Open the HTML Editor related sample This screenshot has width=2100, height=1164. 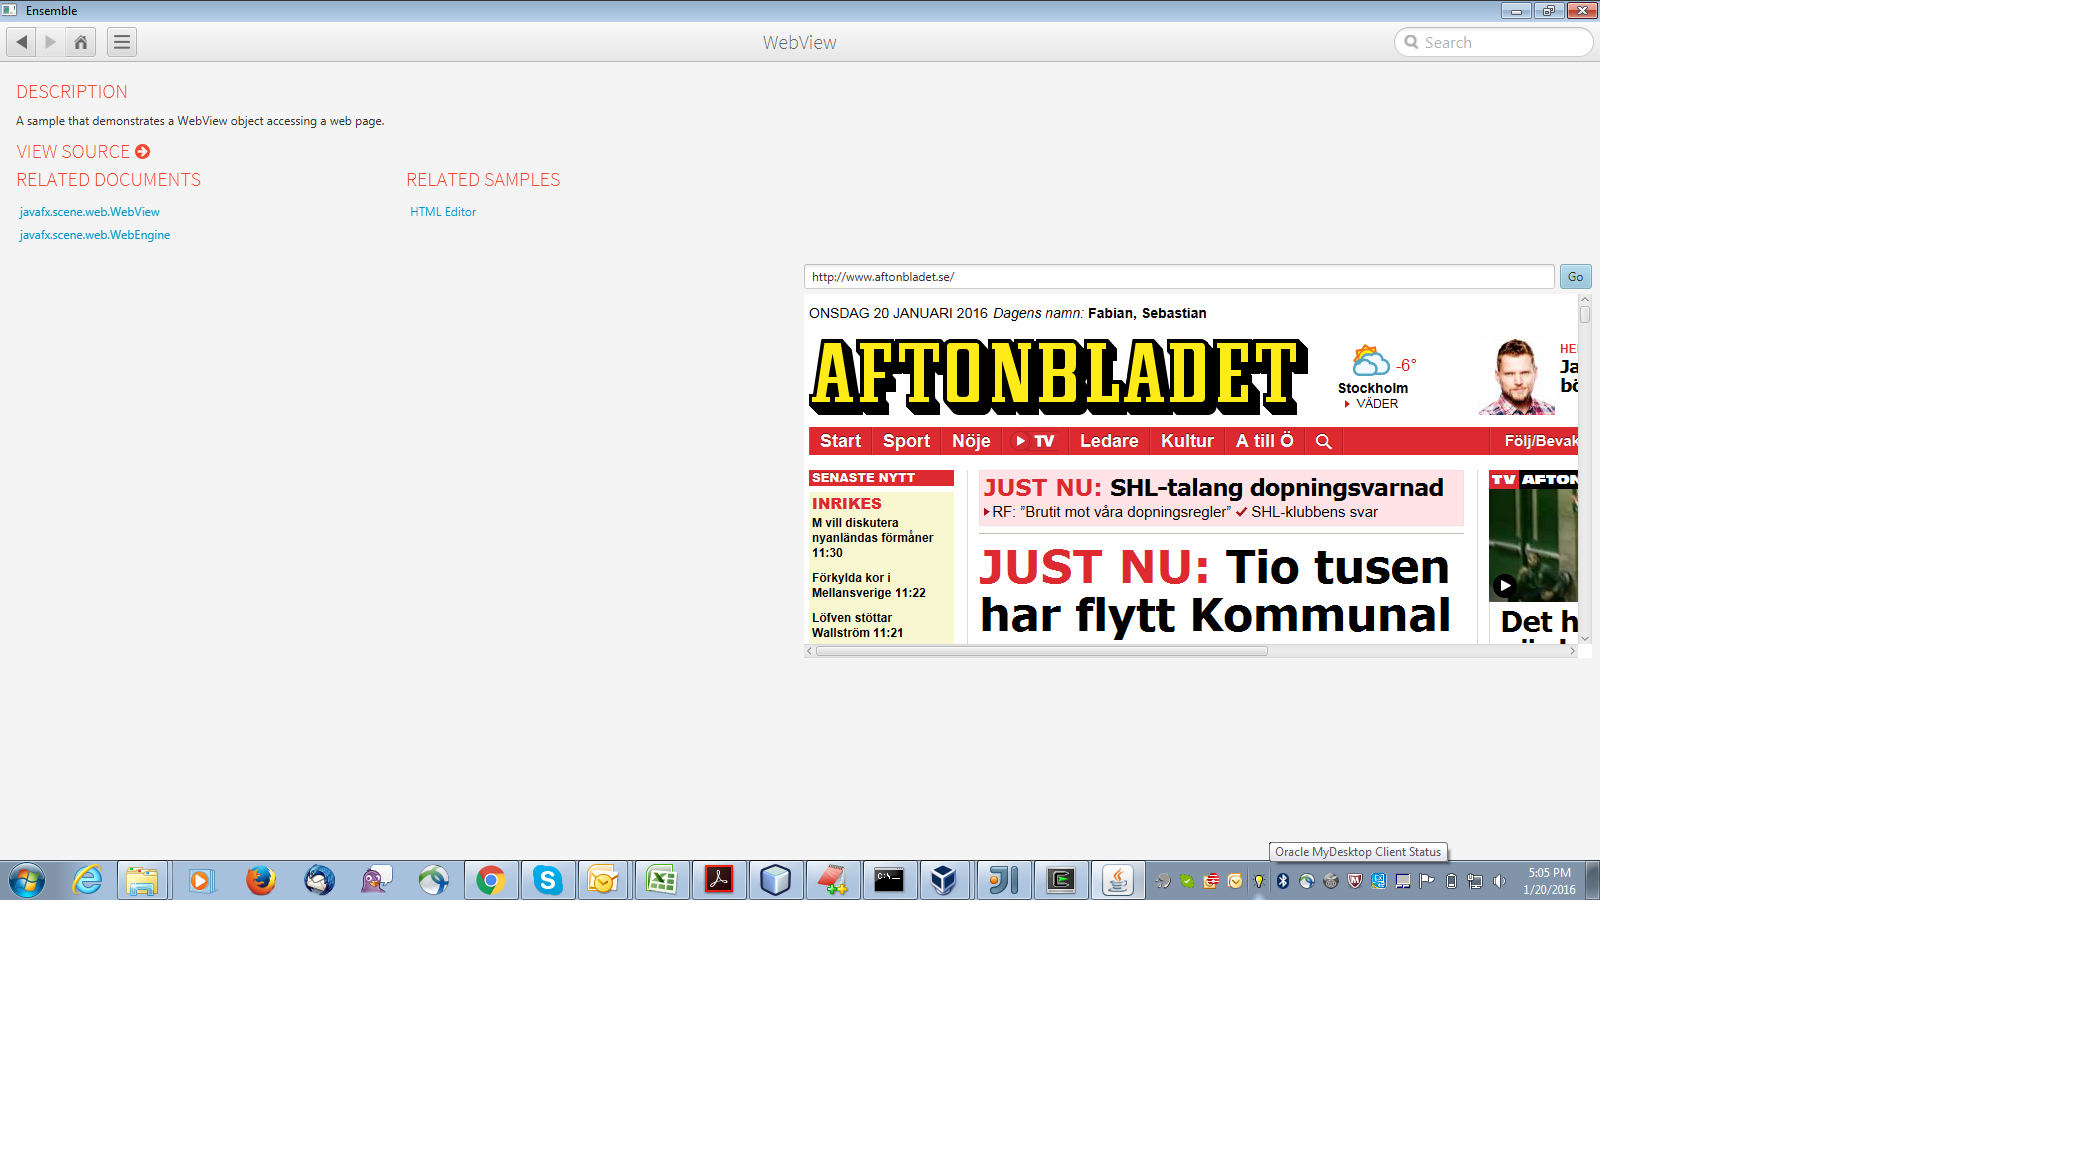[443, 212]
